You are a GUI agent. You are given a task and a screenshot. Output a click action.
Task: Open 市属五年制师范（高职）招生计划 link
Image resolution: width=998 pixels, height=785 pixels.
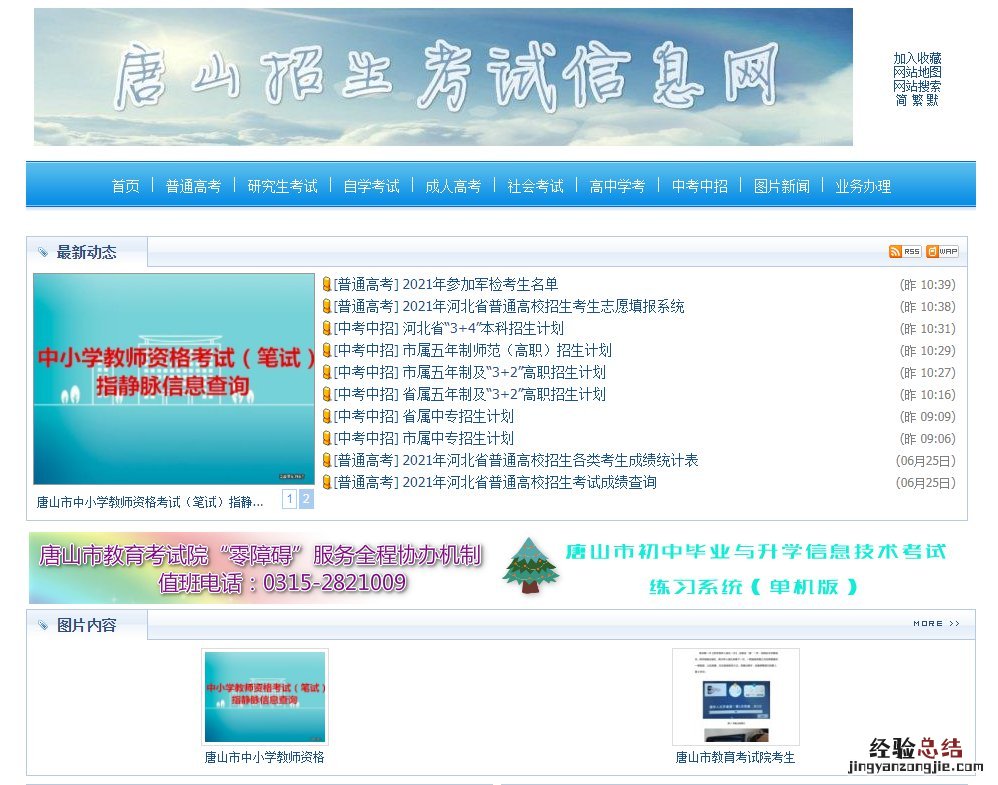click(507, 350)
